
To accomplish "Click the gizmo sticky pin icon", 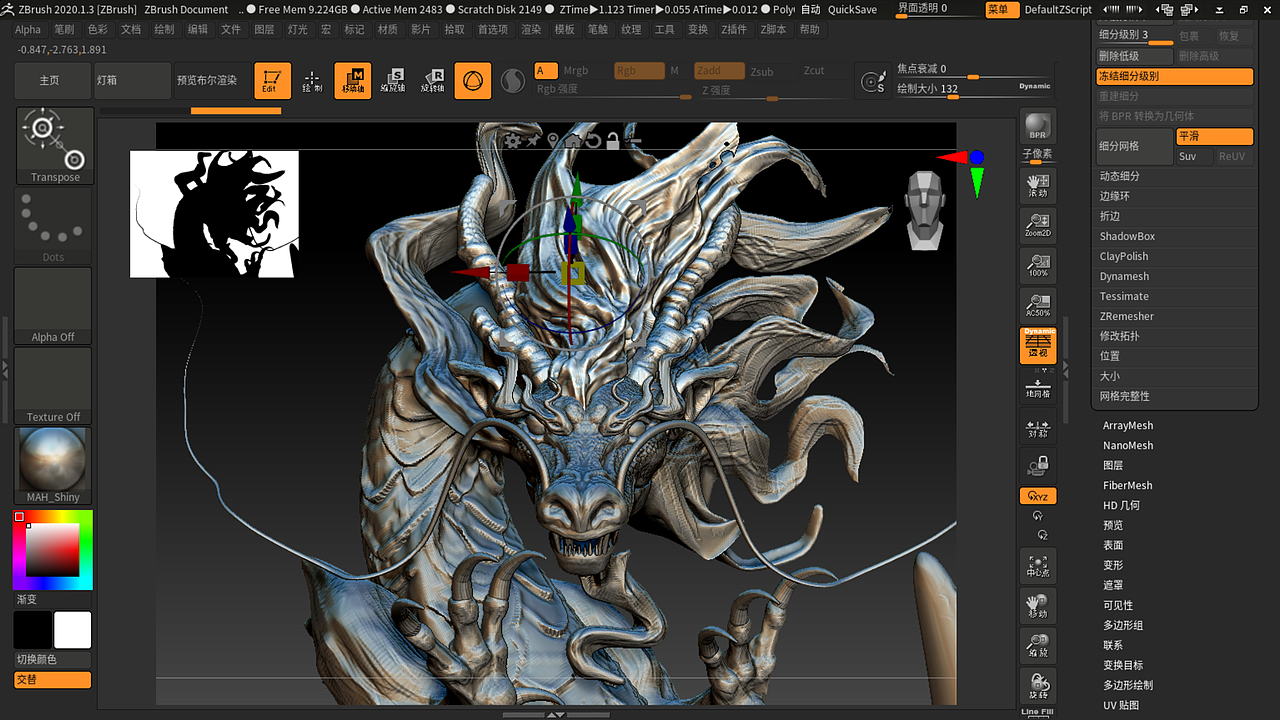I will click(533, 140).
